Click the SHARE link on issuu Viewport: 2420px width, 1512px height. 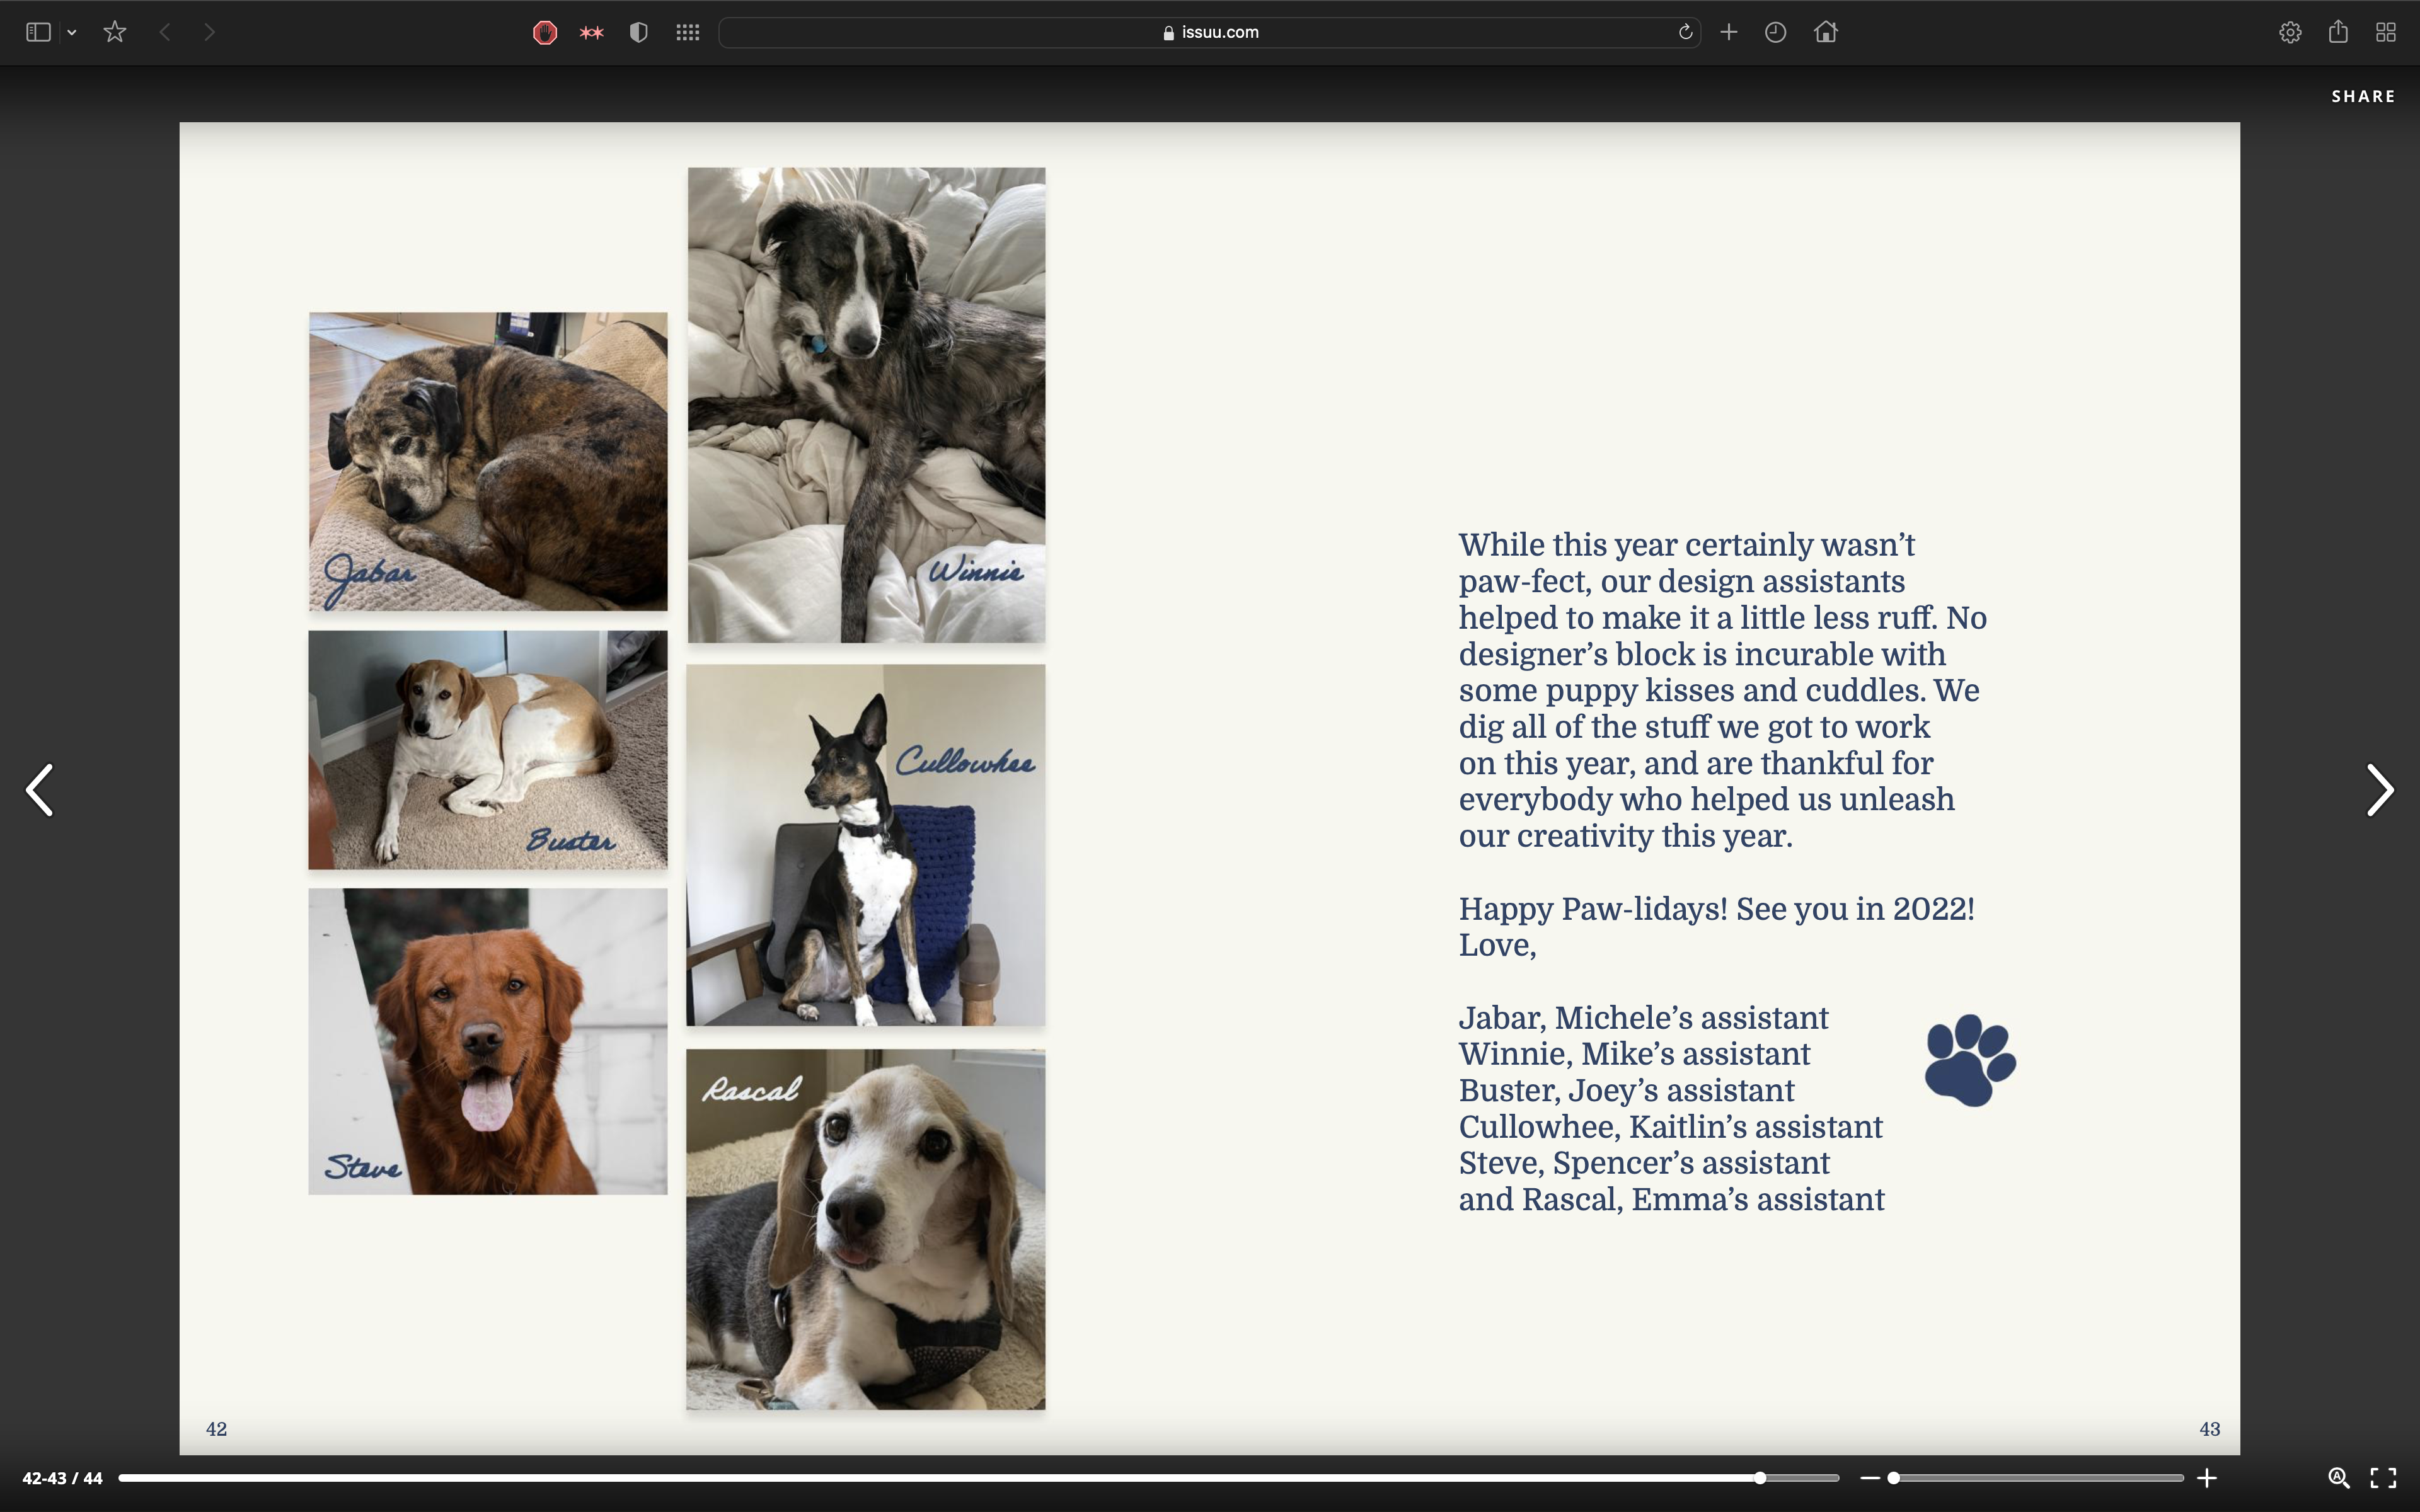tap(2363, 96)
